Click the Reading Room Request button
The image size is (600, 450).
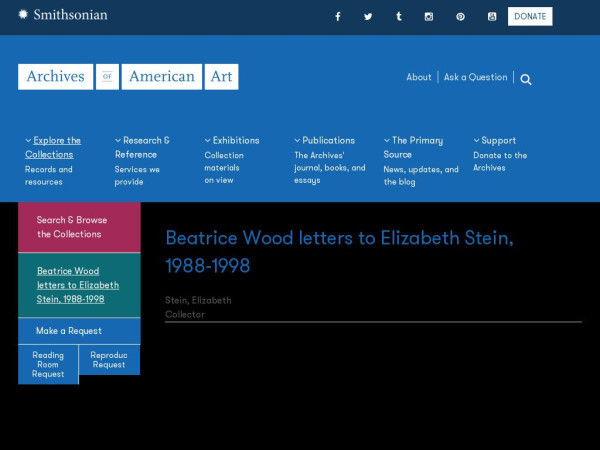pyautogui.click(x=48, y=364)
